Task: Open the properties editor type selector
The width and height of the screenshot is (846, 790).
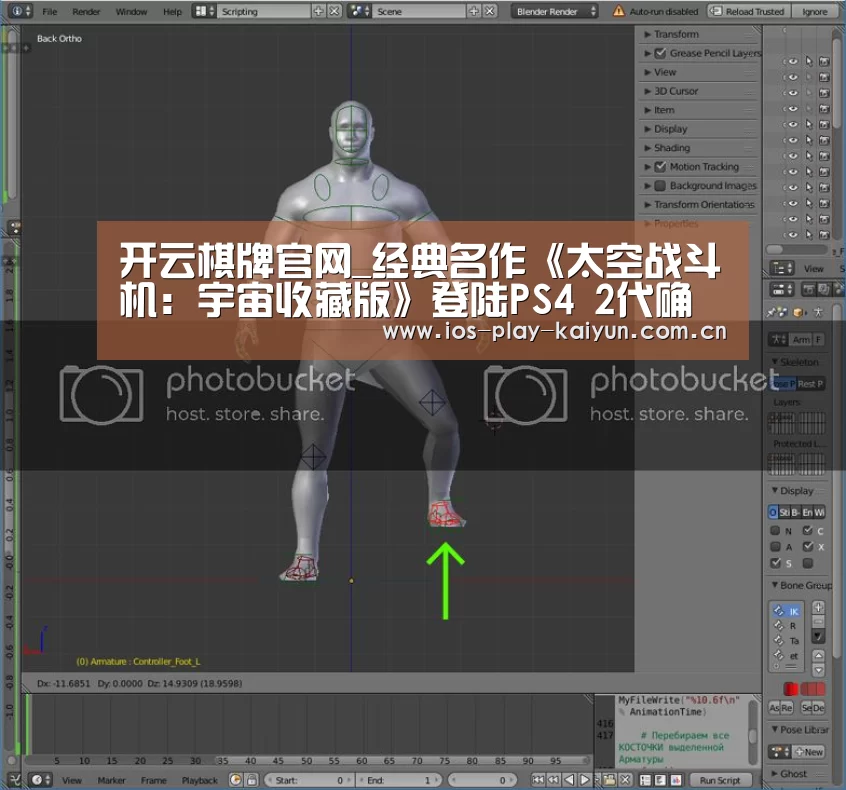Action: click(x=782, y=290)
